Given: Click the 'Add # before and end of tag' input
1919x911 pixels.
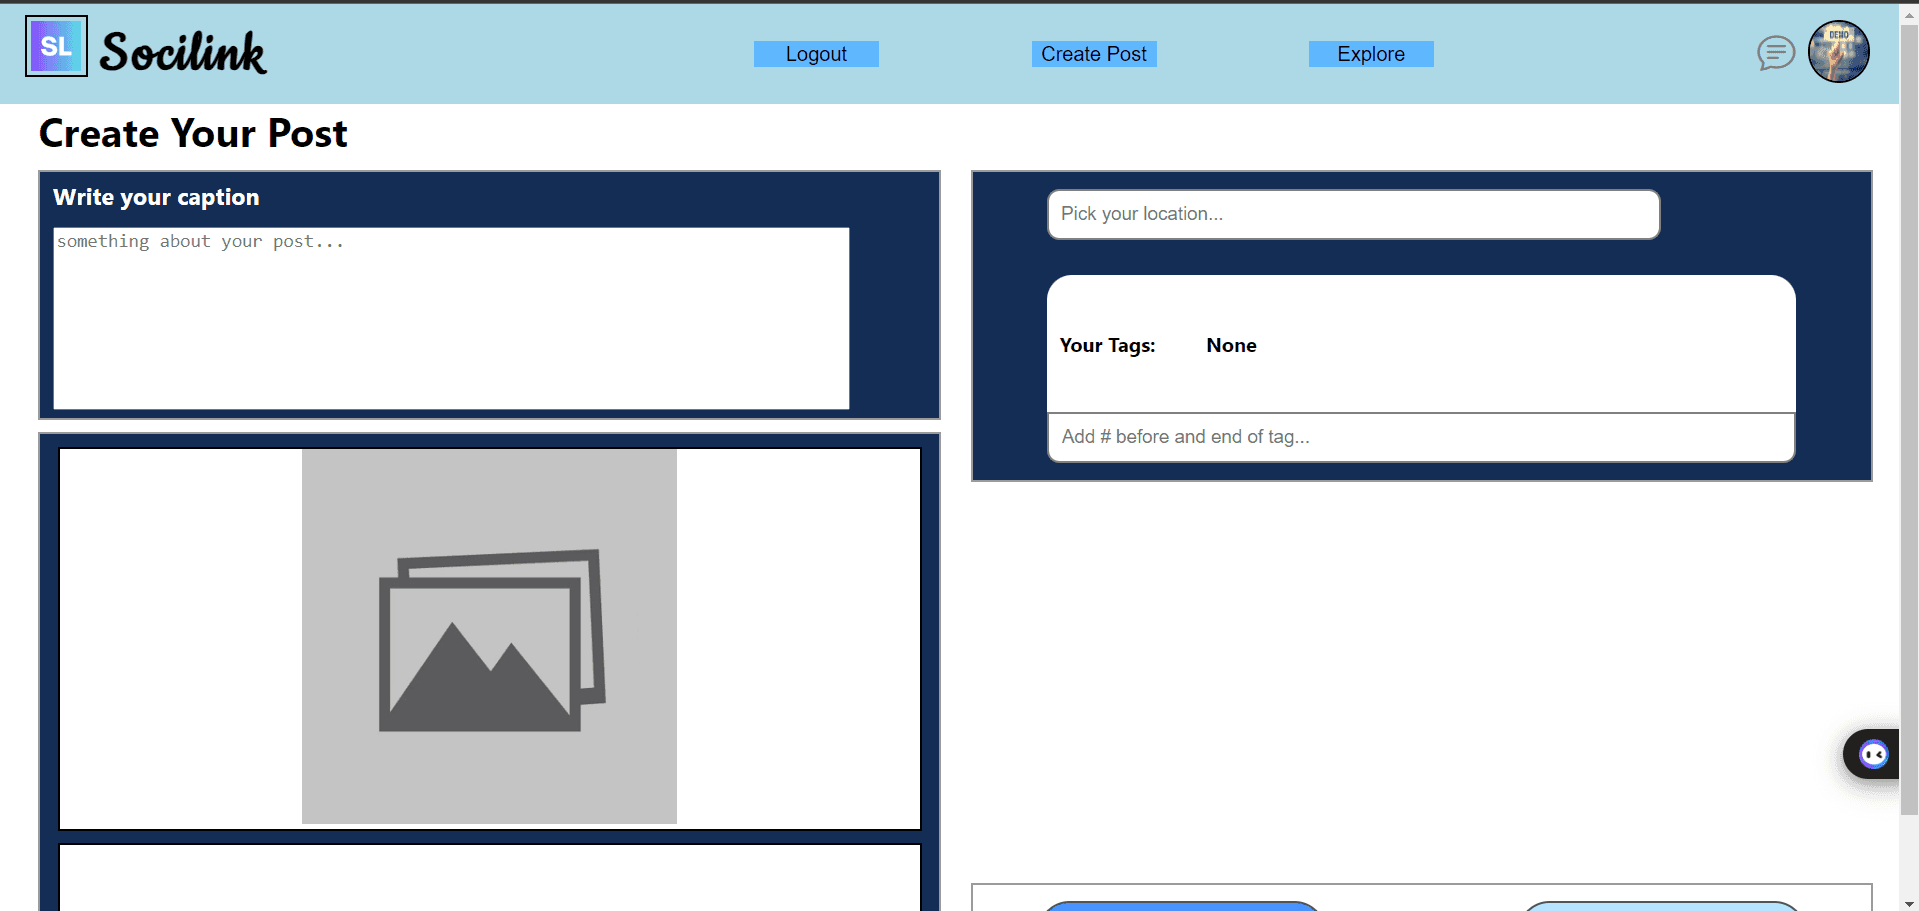Looking at the screenshot, I should point(1420,437).
